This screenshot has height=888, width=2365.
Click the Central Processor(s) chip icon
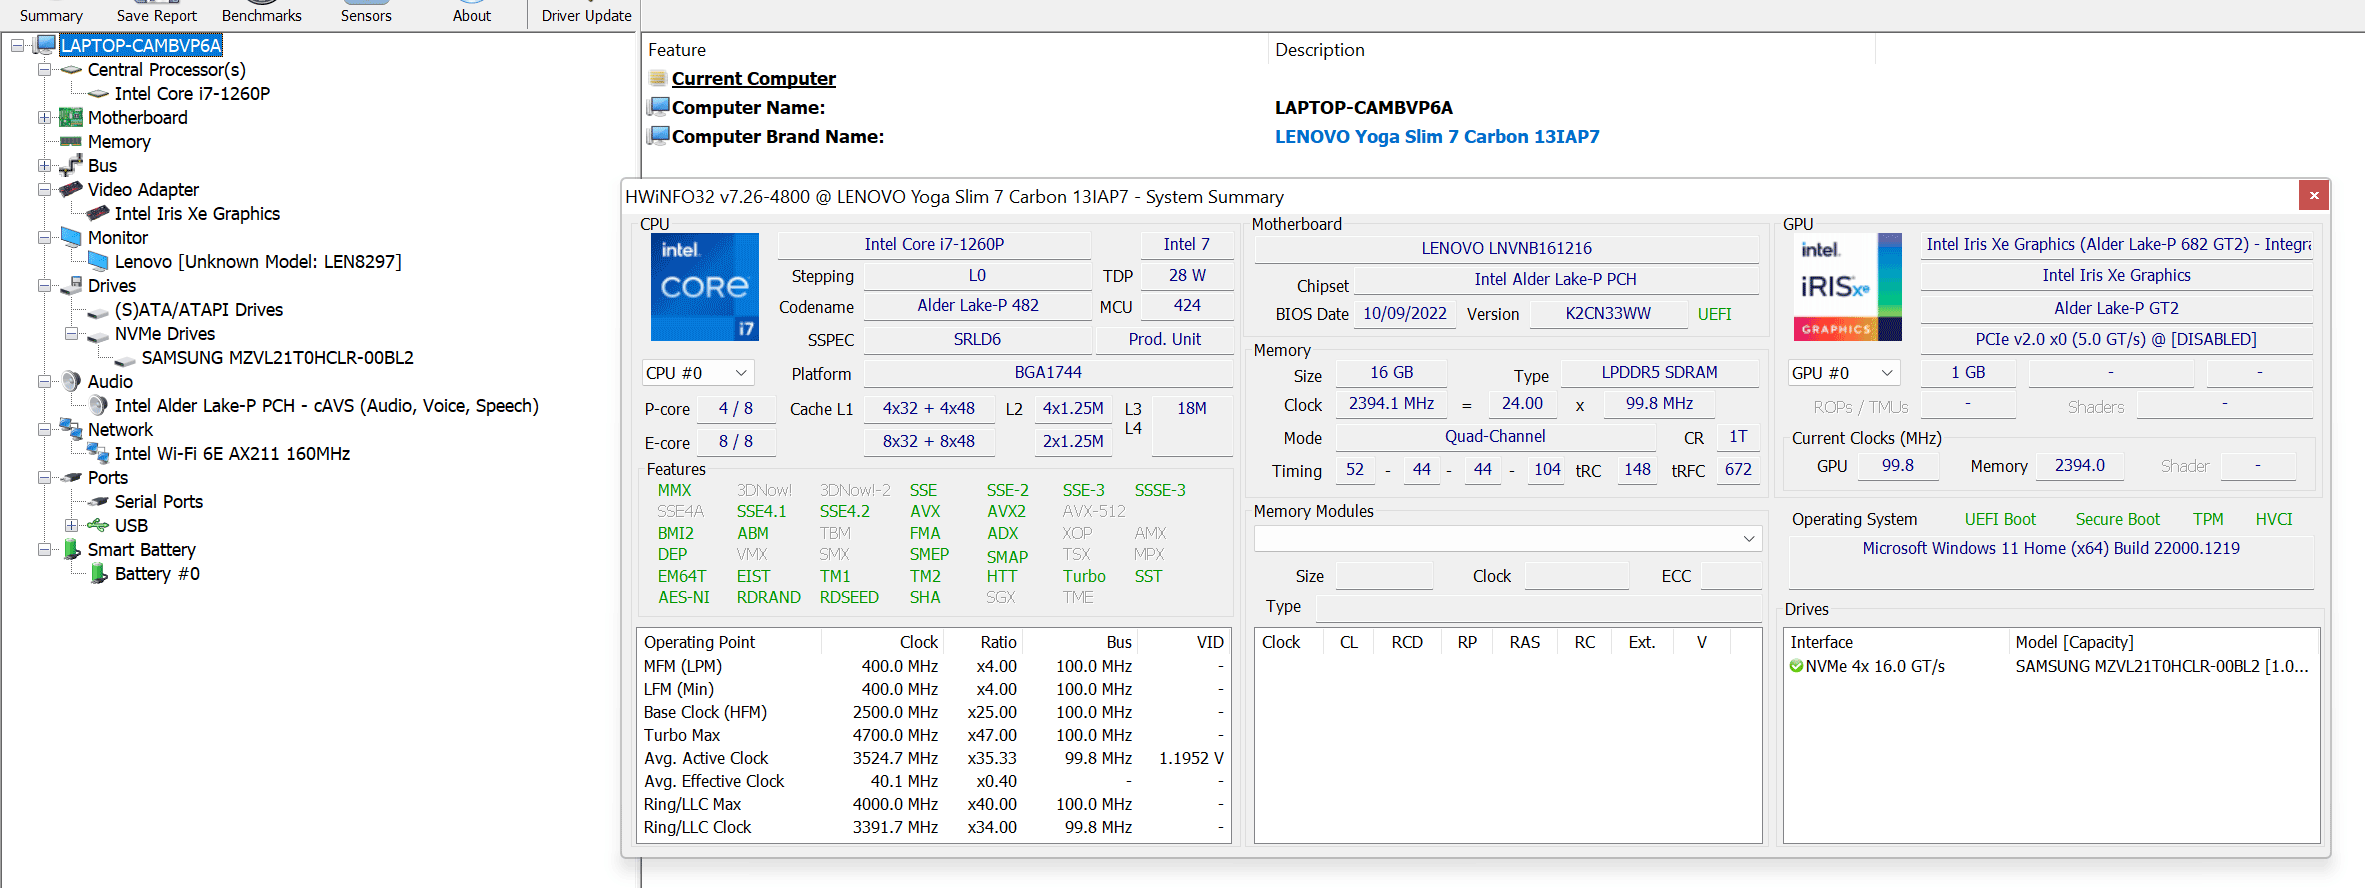(71, 70)
